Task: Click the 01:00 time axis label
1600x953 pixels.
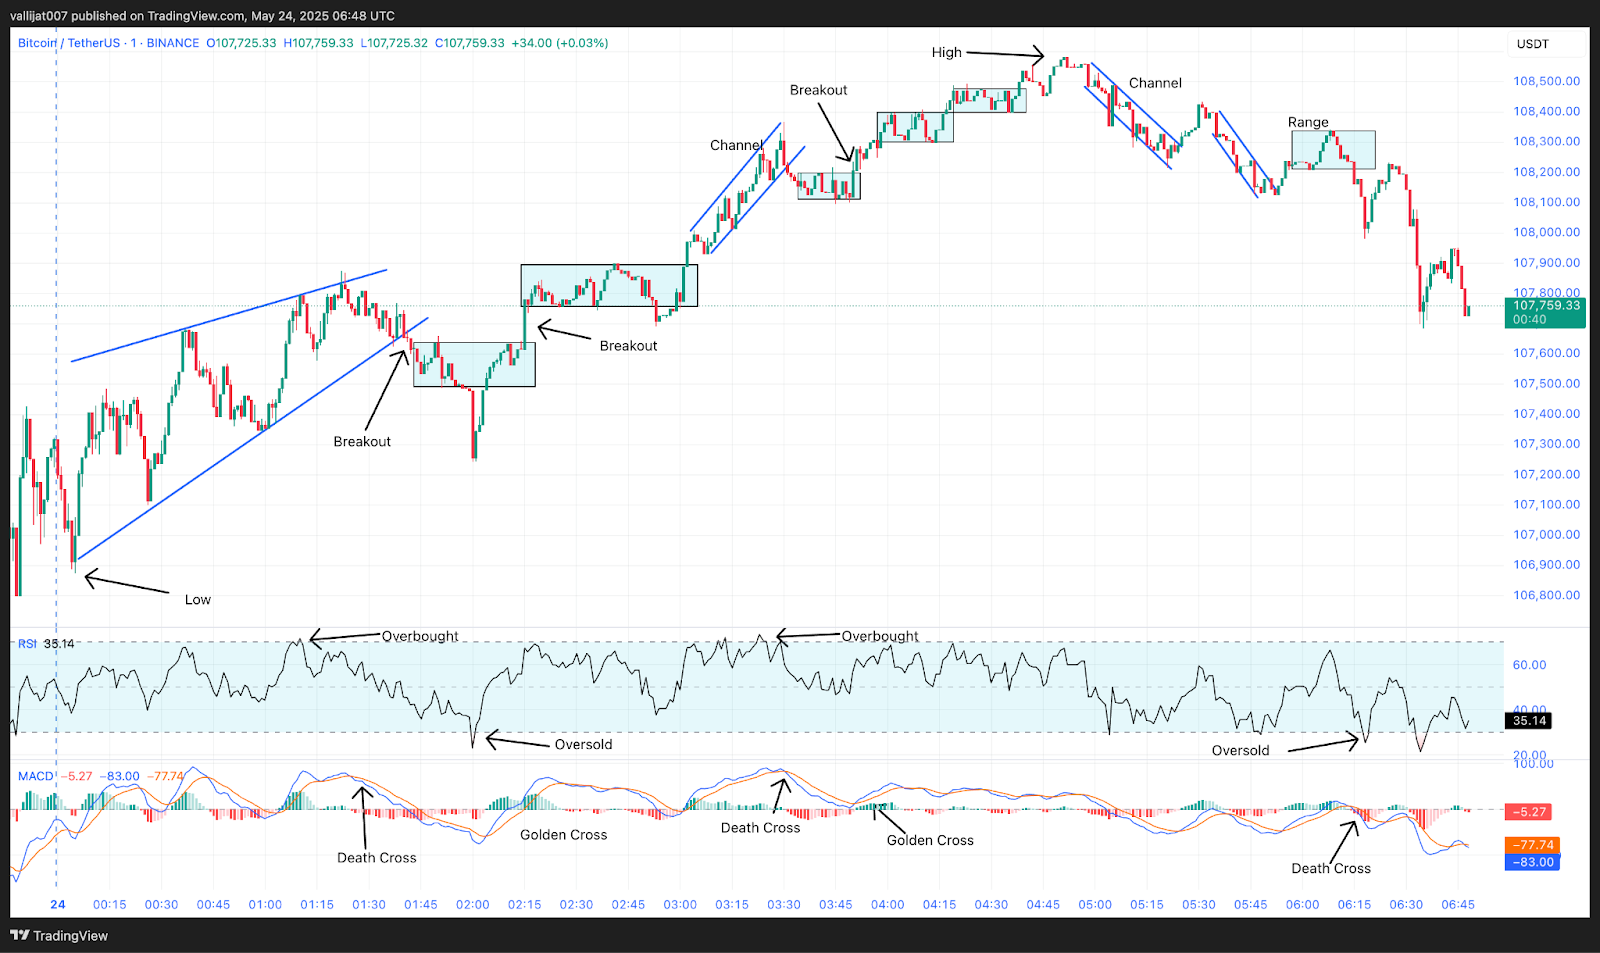Action: [265, 904]
